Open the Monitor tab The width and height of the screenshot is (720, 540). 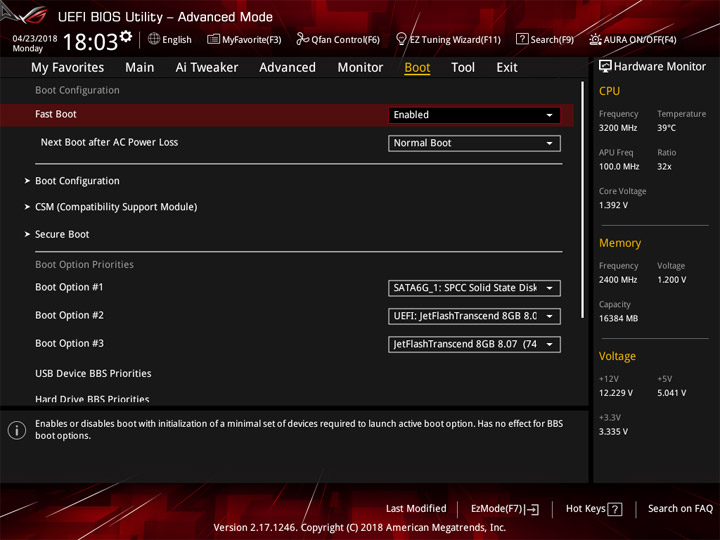pos(360,68)
